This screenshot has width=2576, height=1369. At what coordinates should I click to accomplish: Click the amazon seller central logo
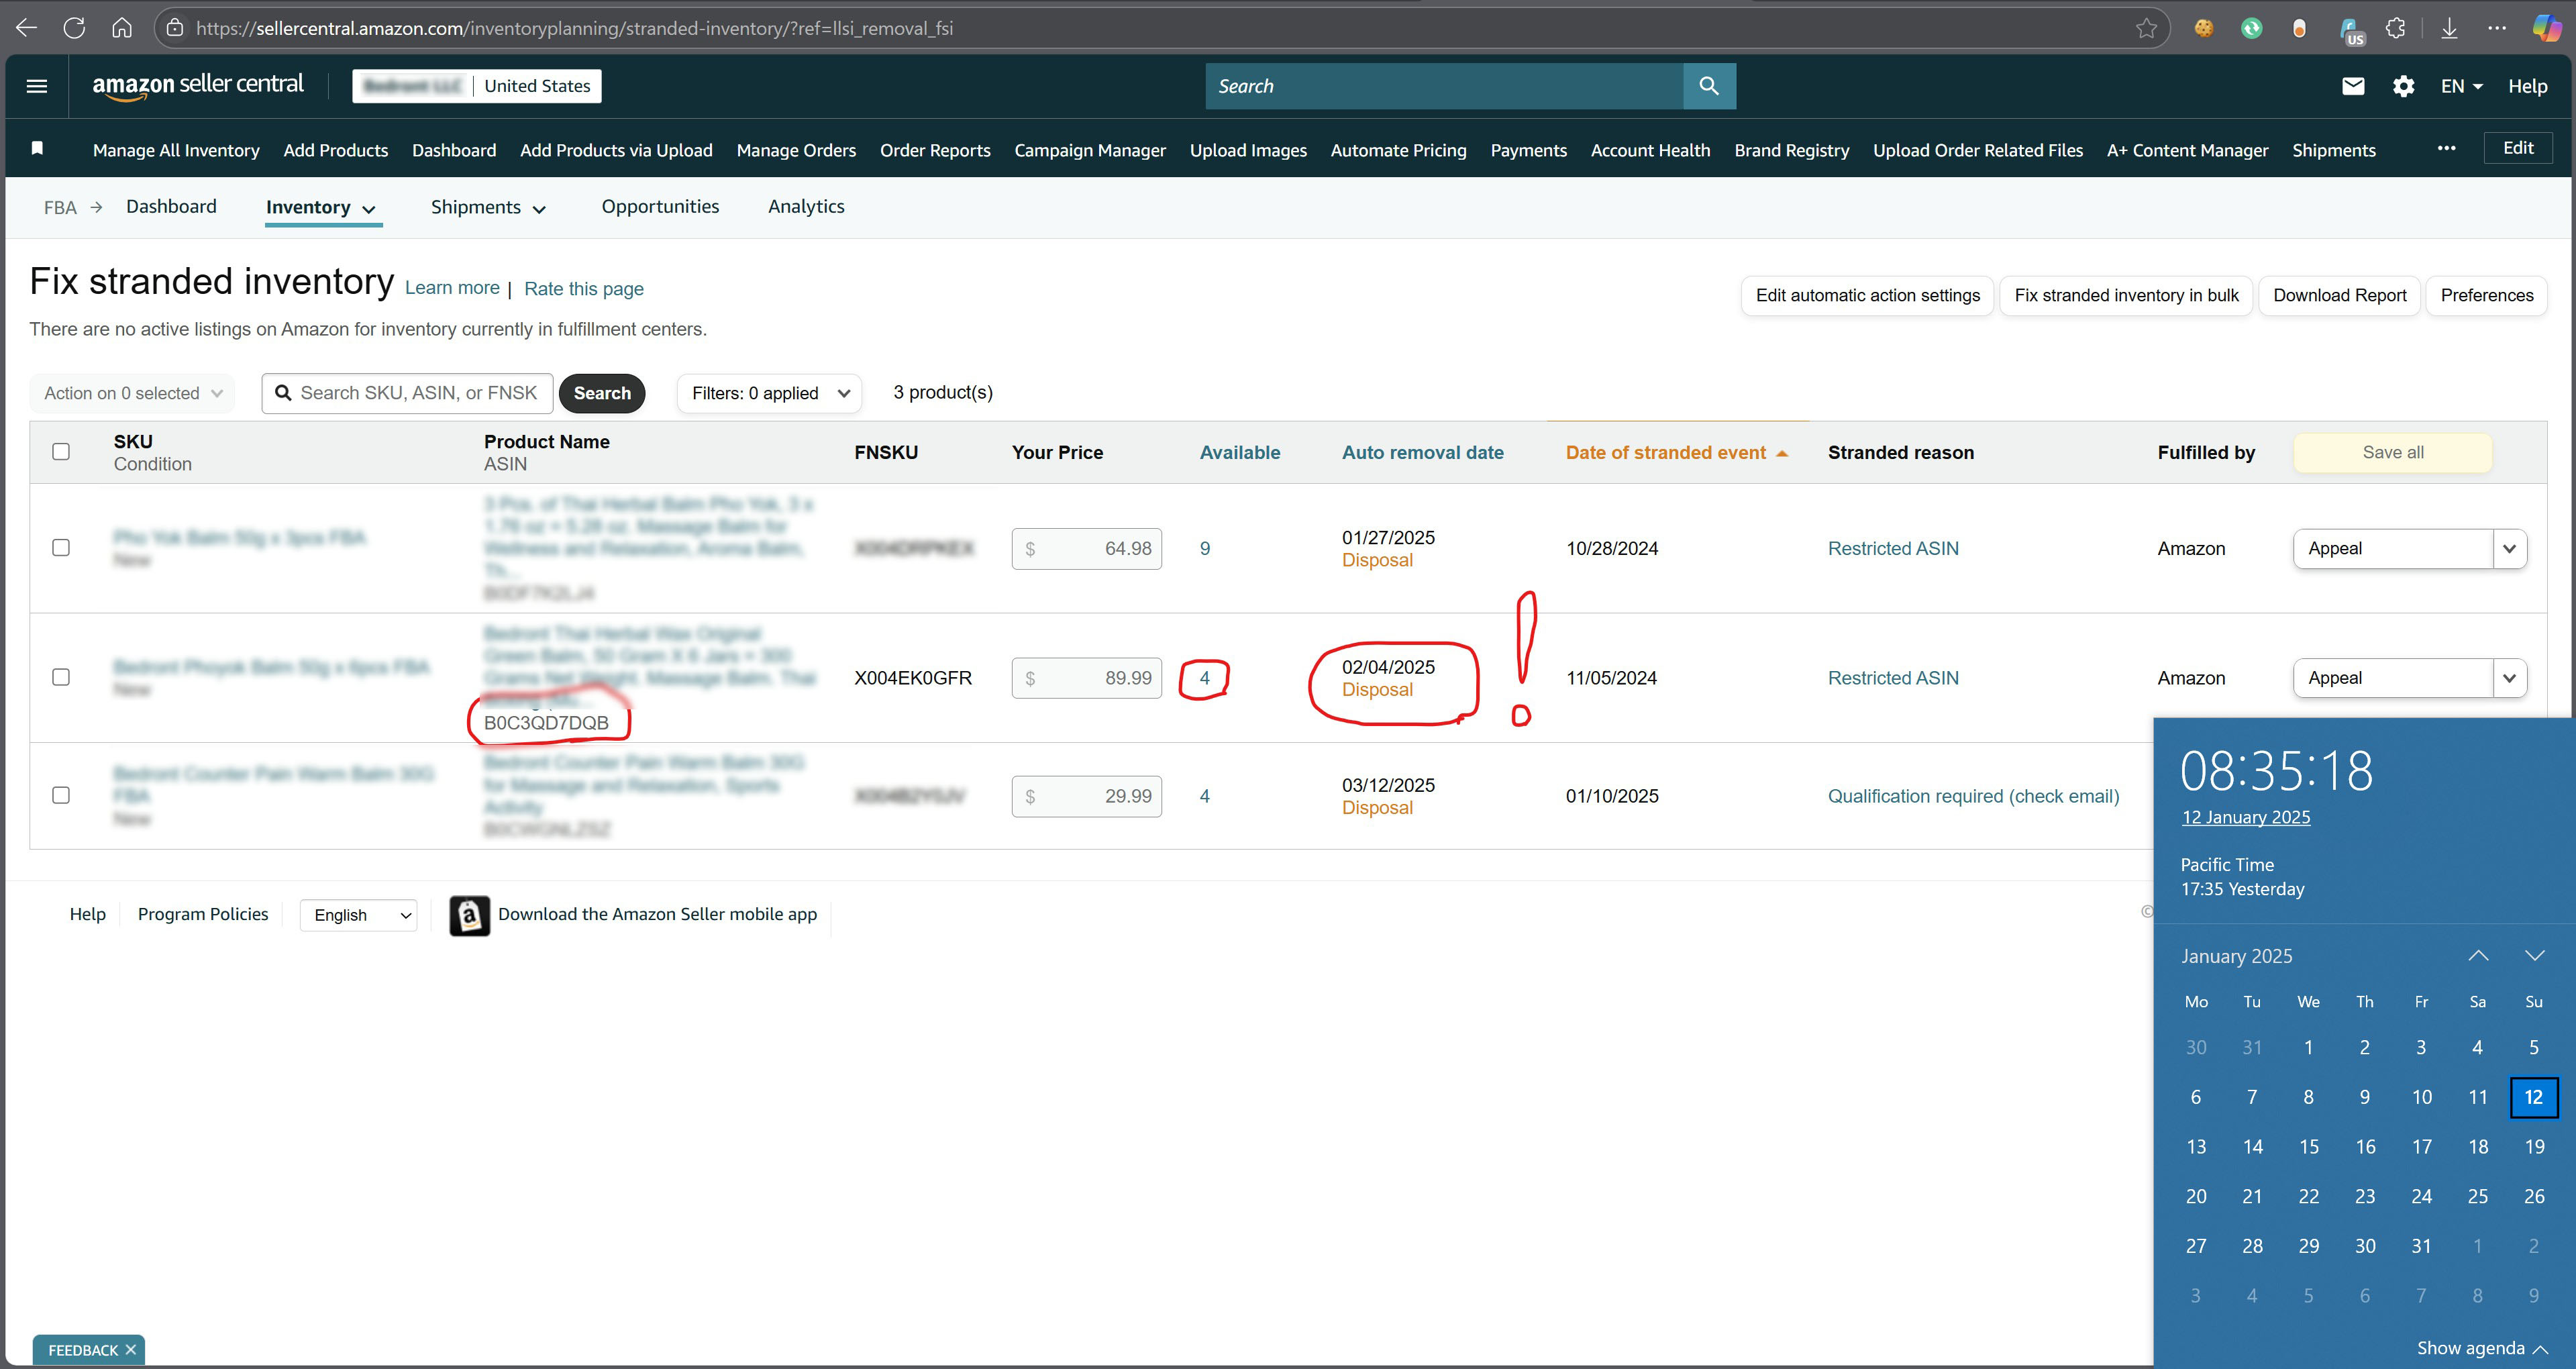tap(198, 86)
